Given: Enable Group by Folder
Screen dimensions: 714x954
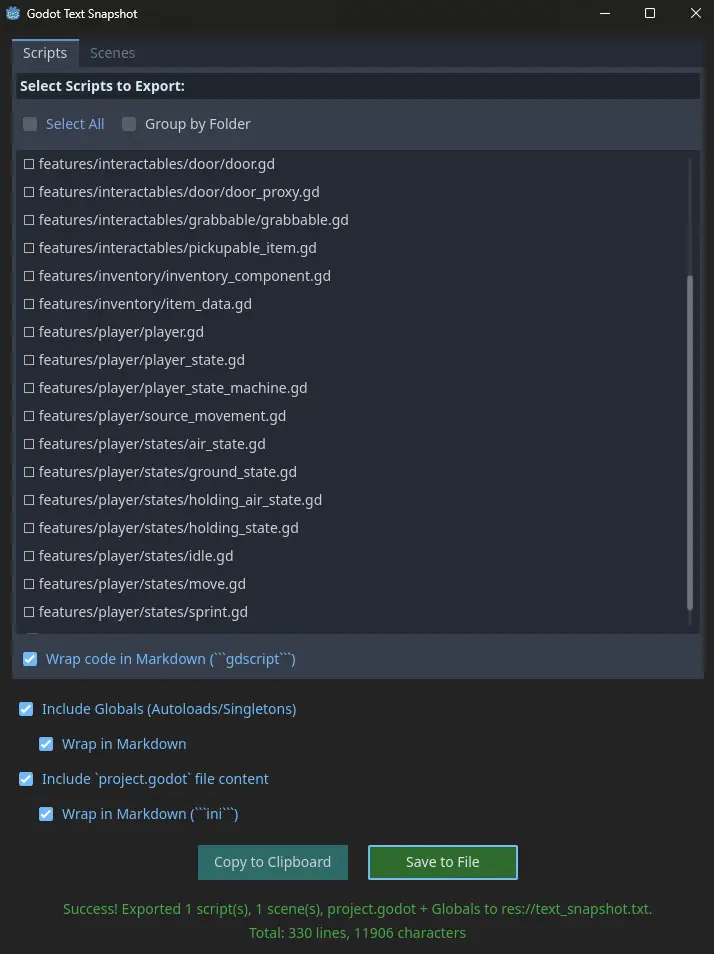Looking at the screenshot, I should coord(128,124).
